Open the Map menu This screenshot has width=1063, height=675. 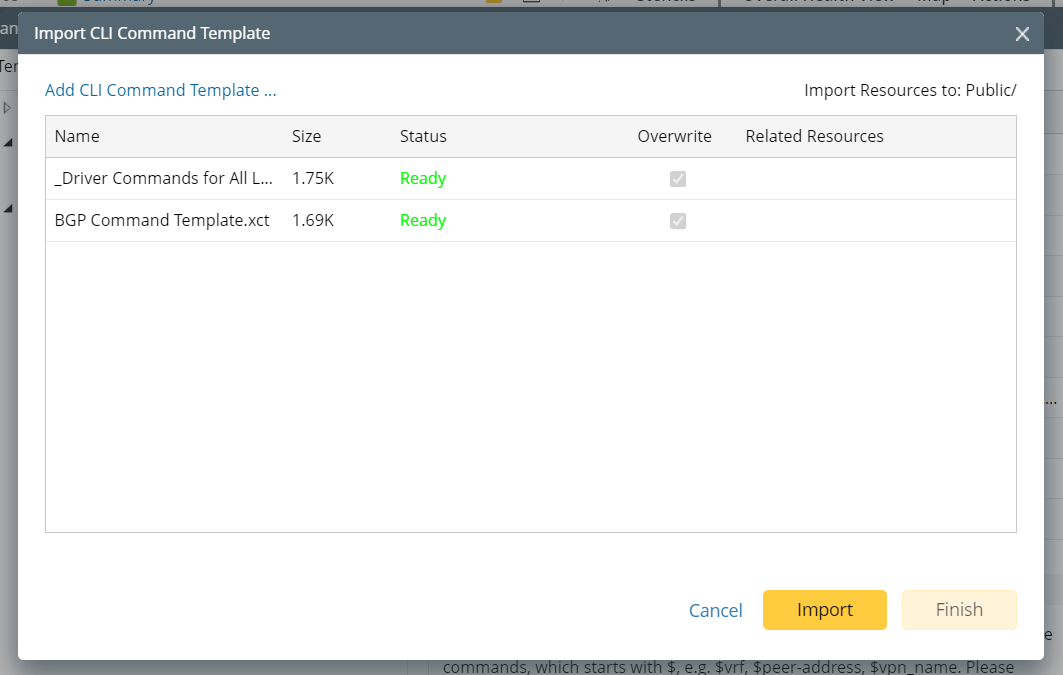[932, 2]
